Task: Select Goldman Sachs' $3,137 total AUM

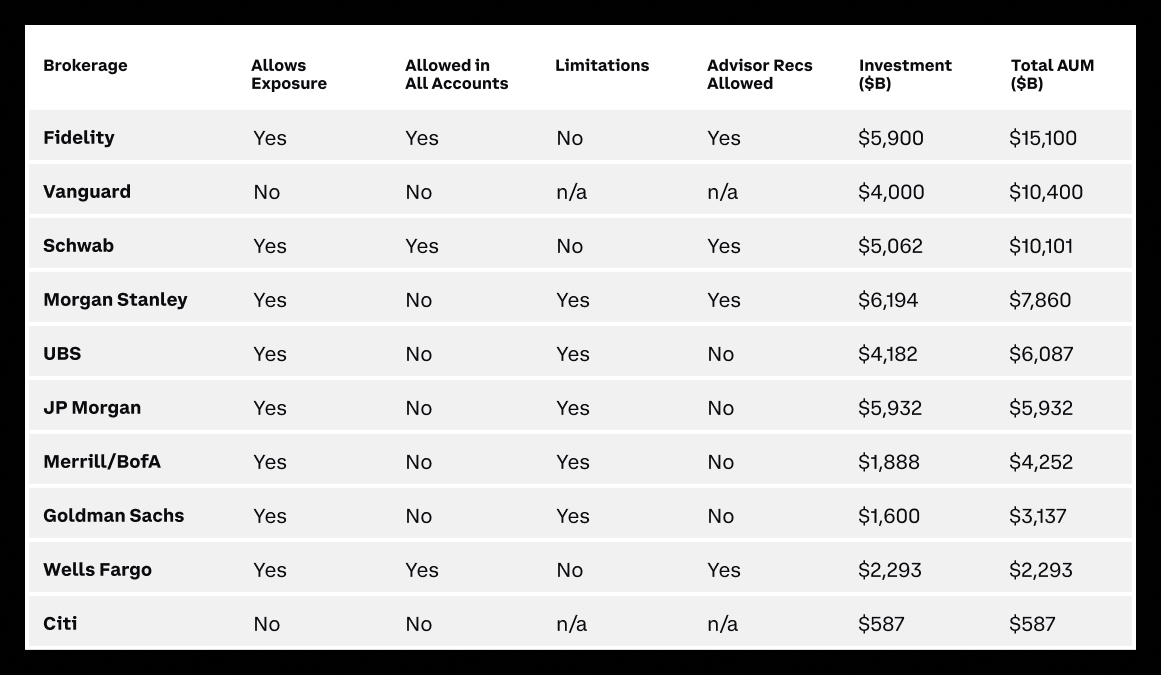Action: pyautogui.click(x=1038, y=516)
